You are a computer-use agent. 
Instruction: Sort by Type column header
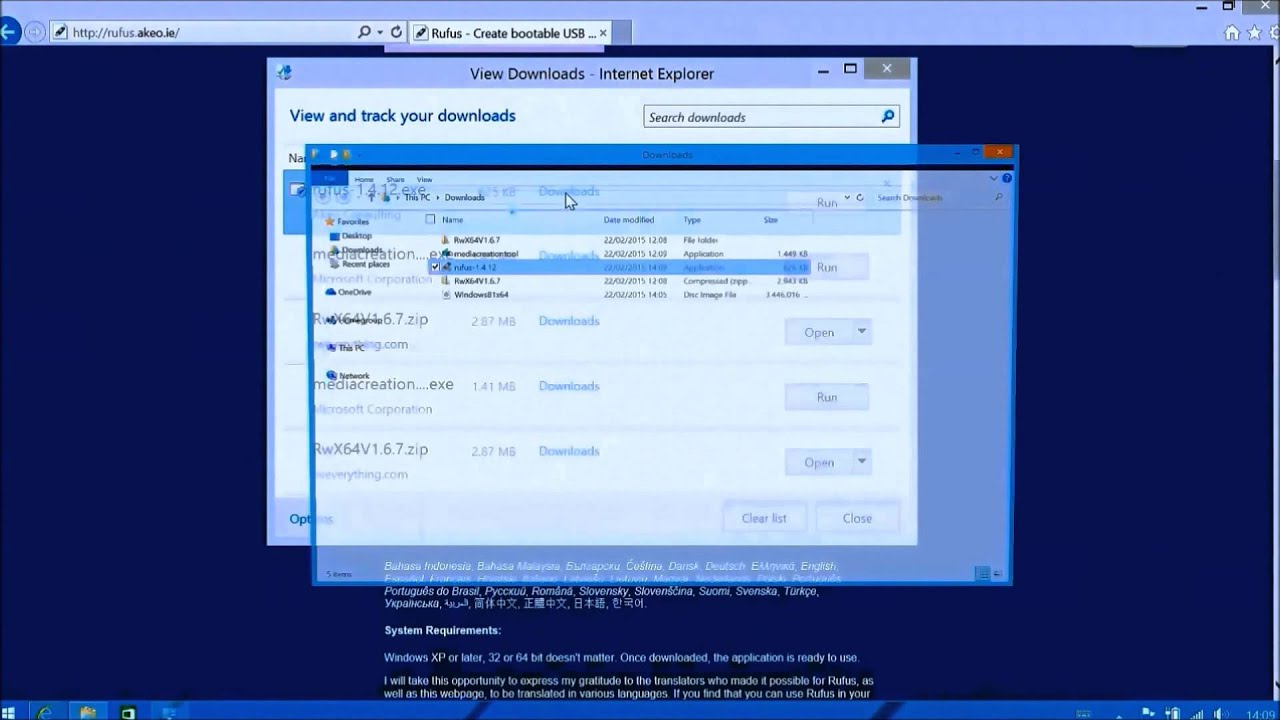click(692, 220)
